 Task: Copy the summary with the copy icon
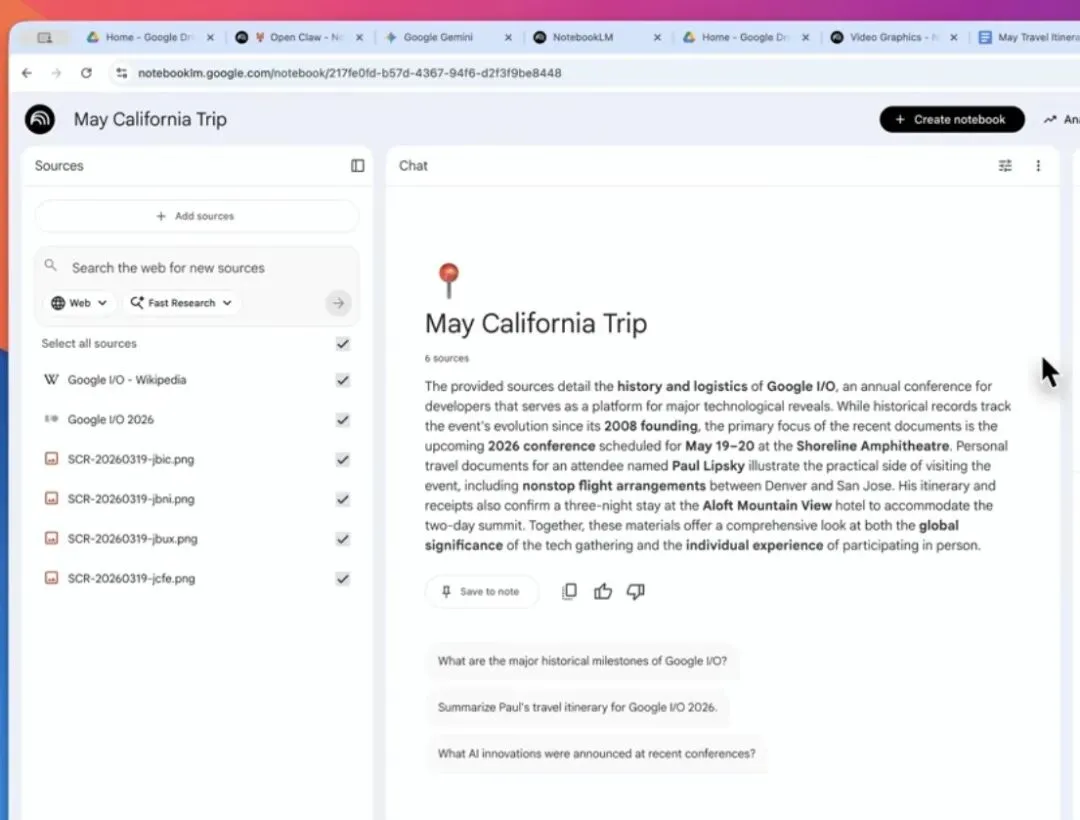(x=570, y=591)
